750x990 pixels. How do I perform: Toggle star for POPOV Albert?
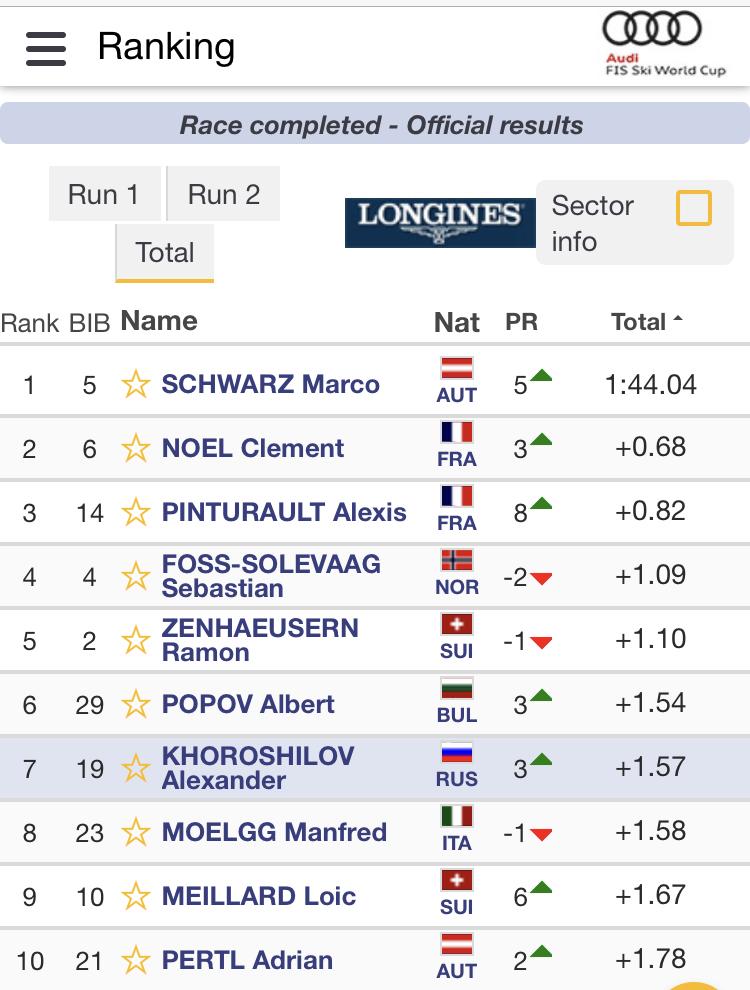click(136, 705)
